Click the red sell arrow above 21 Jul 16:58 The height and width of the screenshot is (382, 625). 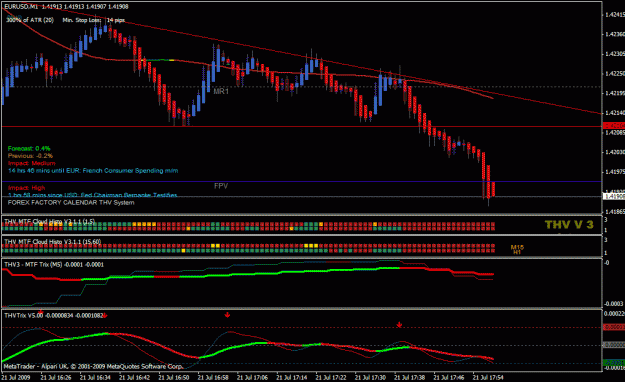click(227, 315)
